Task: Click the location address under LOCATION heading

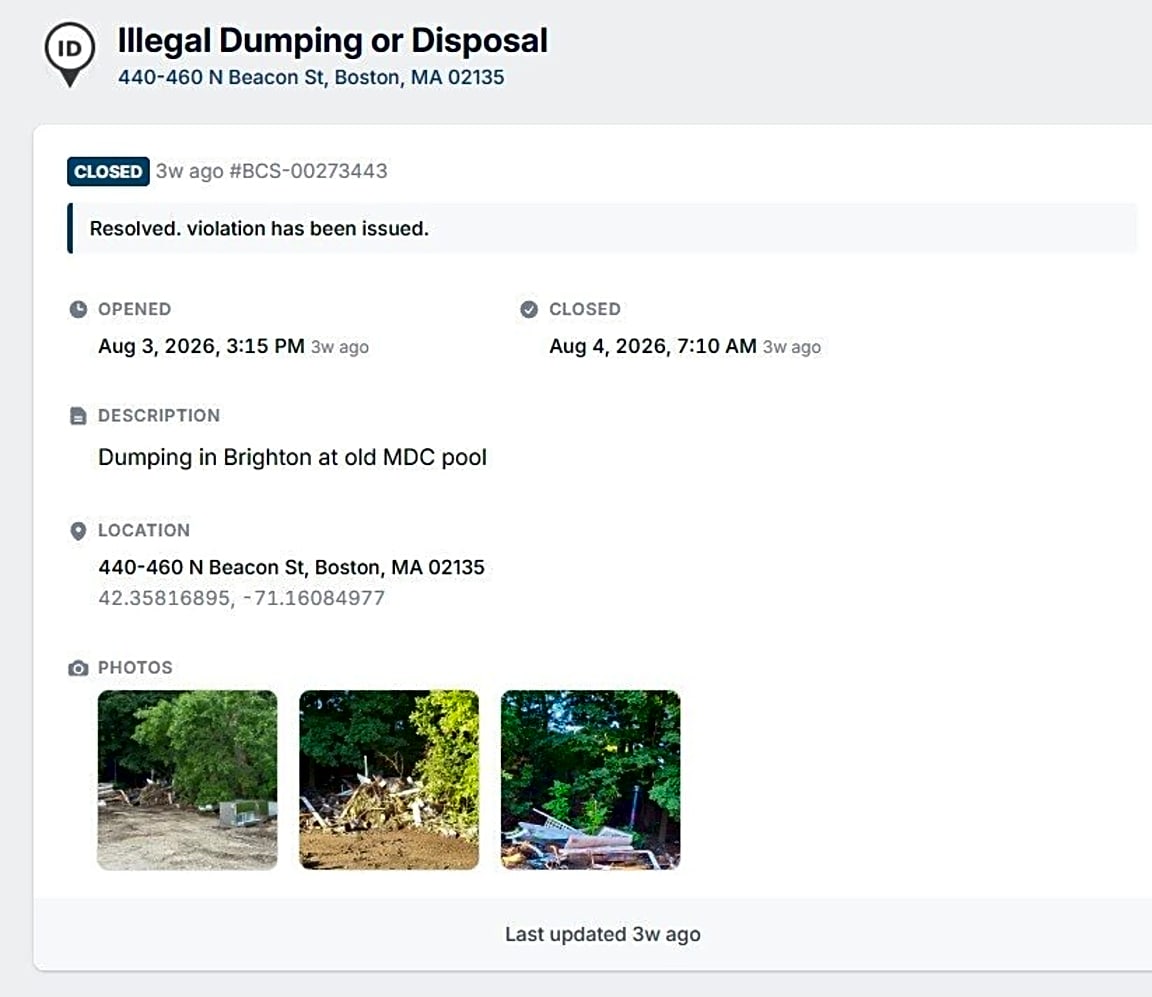Action: click(x=292, y=567)
